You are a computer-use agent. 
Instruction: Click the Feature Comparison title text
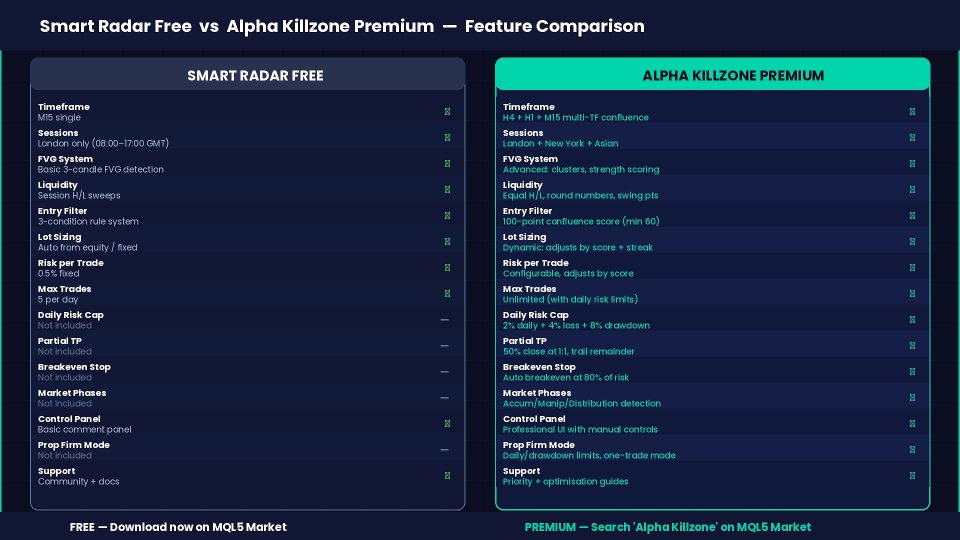coord(555,26)
